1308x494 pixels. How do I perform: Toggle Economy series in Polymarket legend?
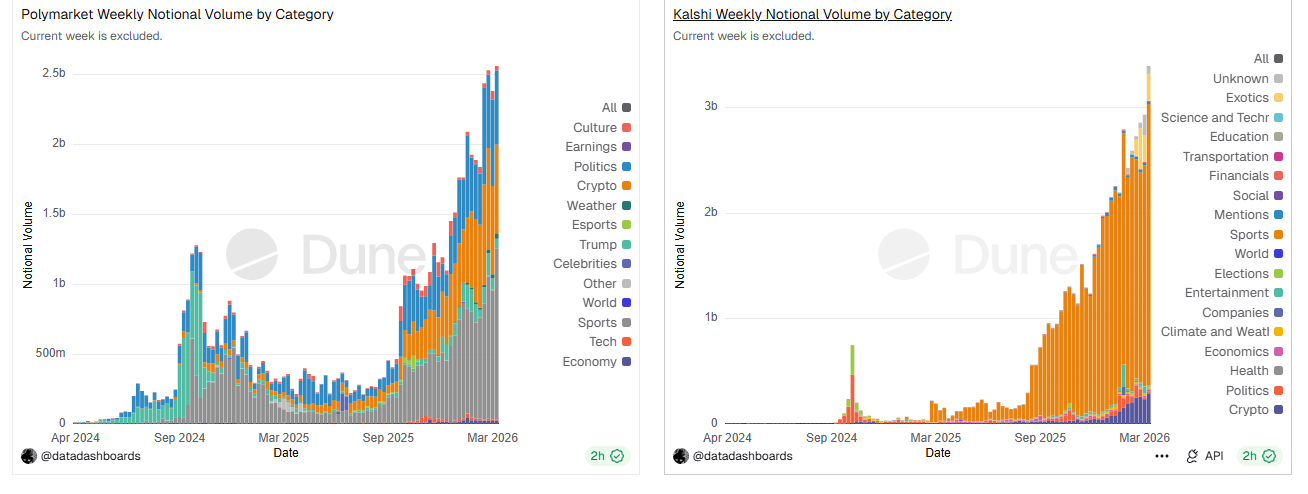(x=597, y=362)
